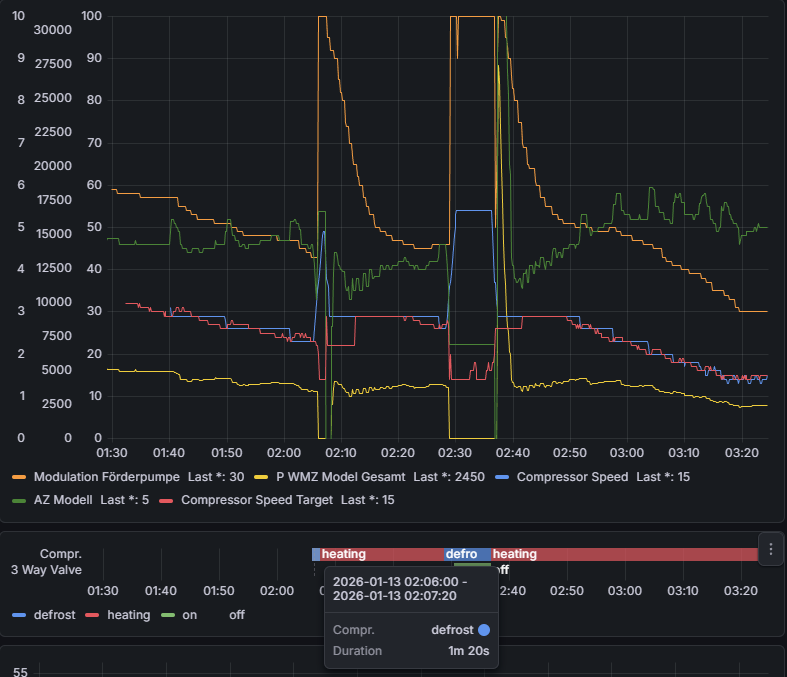
Task: Click the first heating segment bar
Action: point(382,554)
